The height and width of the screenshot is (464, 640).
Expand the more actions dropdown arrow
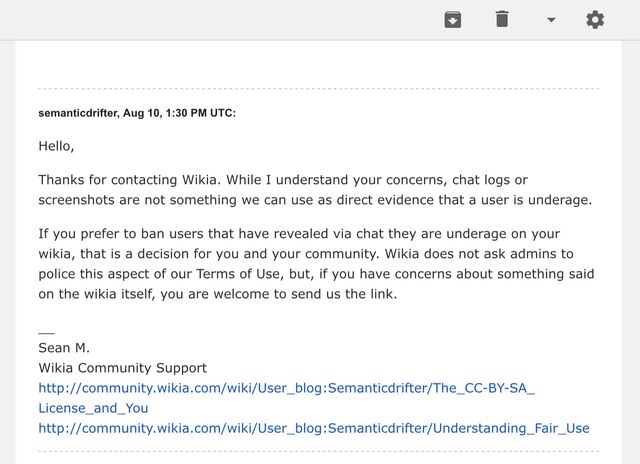coord(551,20)
